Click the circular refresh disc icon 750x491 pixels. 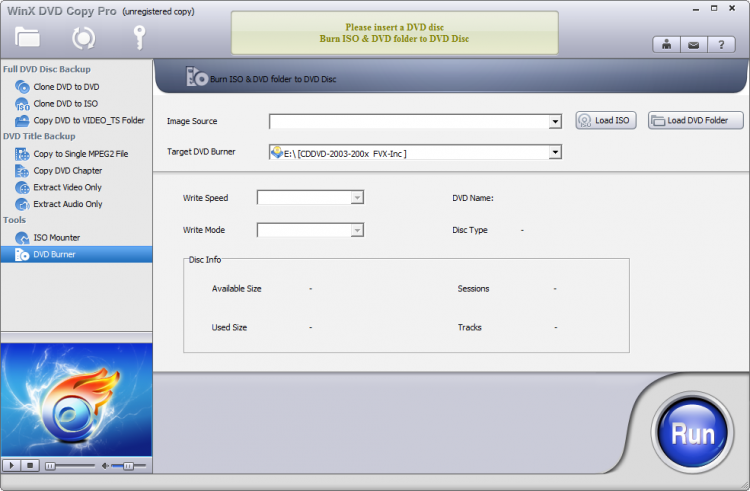pyautogui.click(x=83, y=38)
